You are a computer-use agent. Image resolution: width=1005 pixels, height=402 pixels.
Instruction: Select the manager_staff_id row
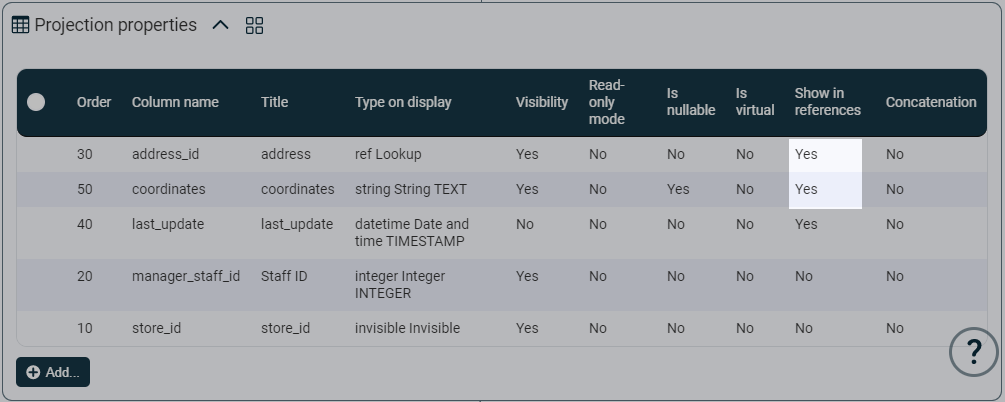click(186, 276)
